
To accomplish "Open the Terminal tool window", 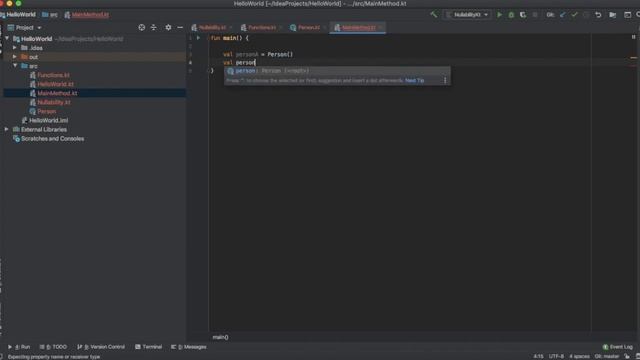I will click(149, 347).
